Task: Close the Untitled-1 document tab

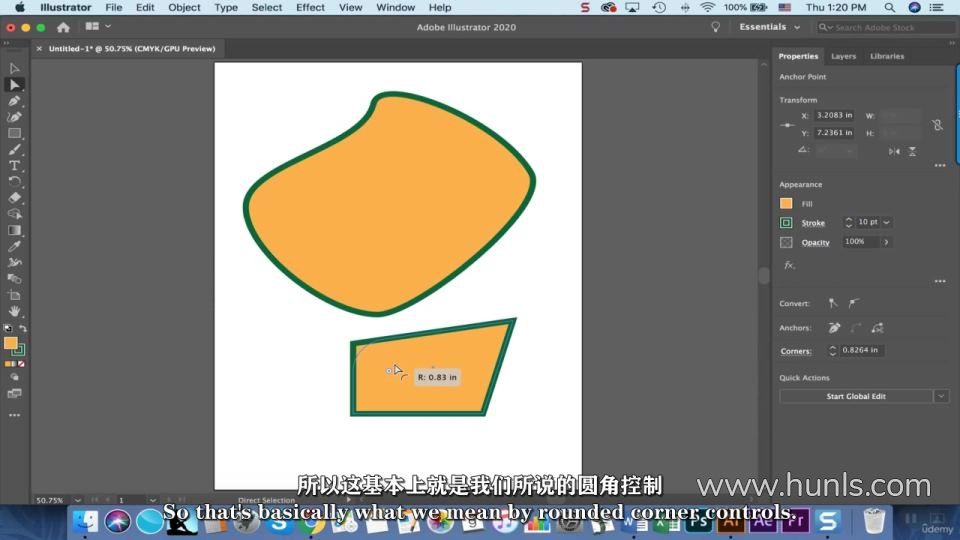Action: point(39,48)
